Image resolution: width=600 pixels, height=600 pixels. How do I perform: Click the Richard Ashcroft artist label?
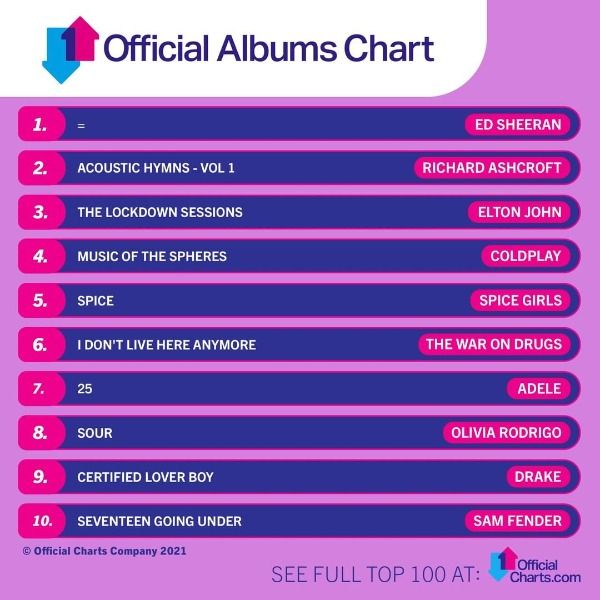492,168
